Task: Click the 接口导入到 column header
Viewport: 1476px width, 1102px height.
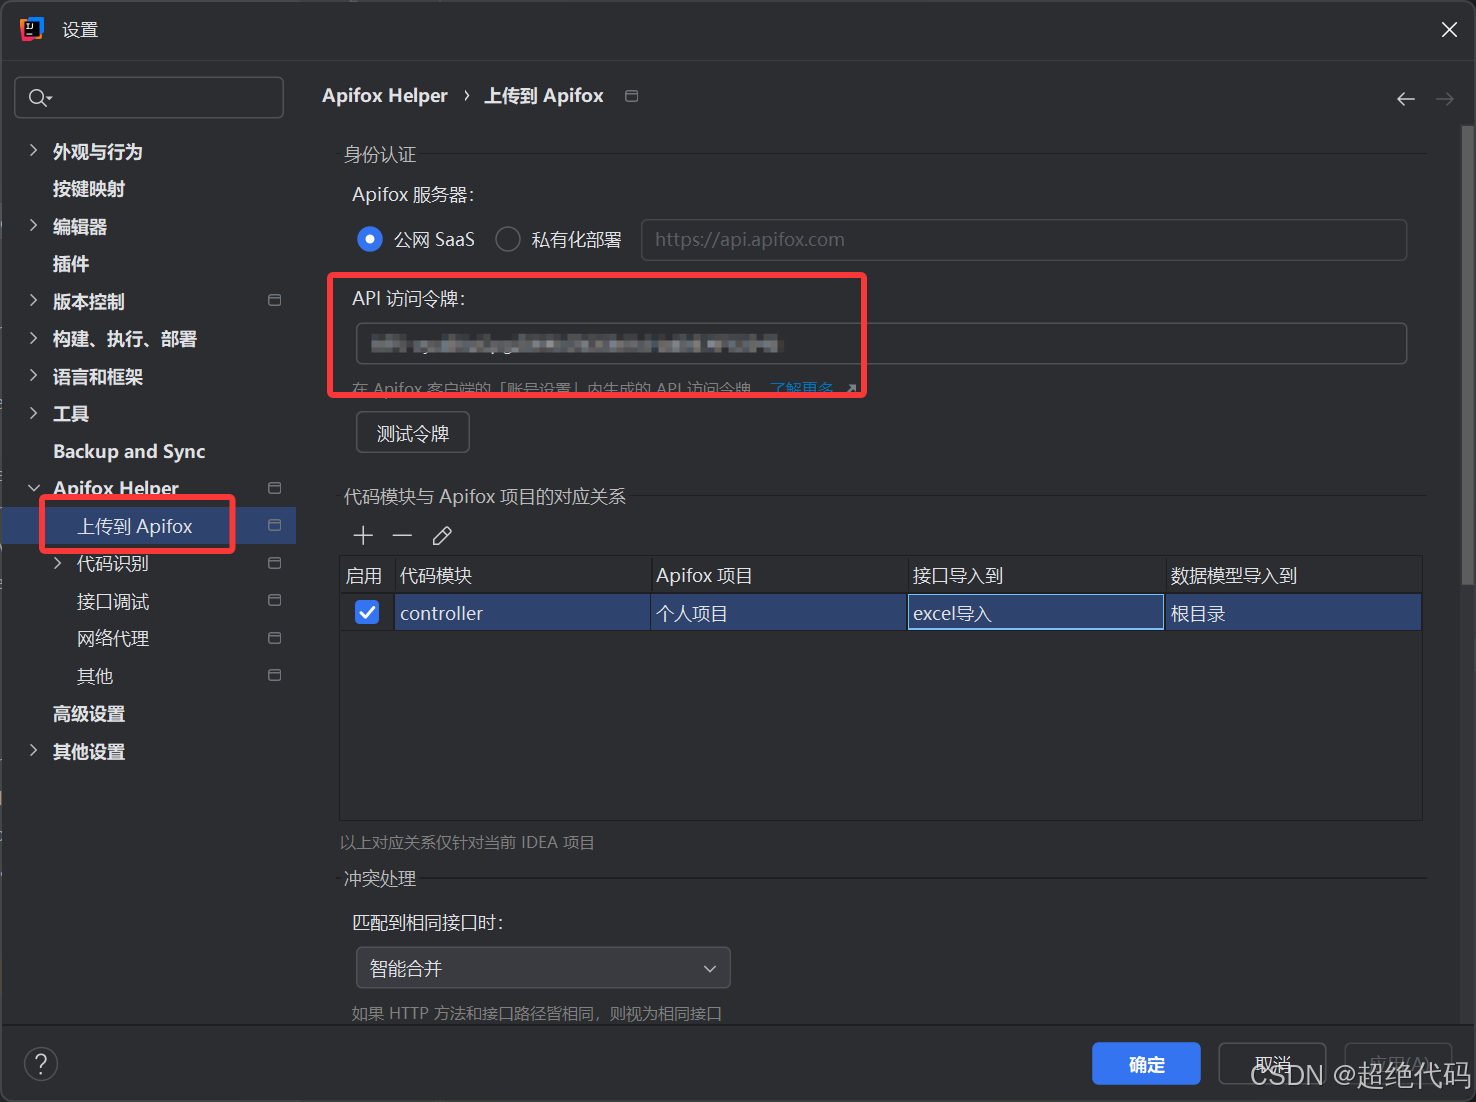Action: point(1036,575)
